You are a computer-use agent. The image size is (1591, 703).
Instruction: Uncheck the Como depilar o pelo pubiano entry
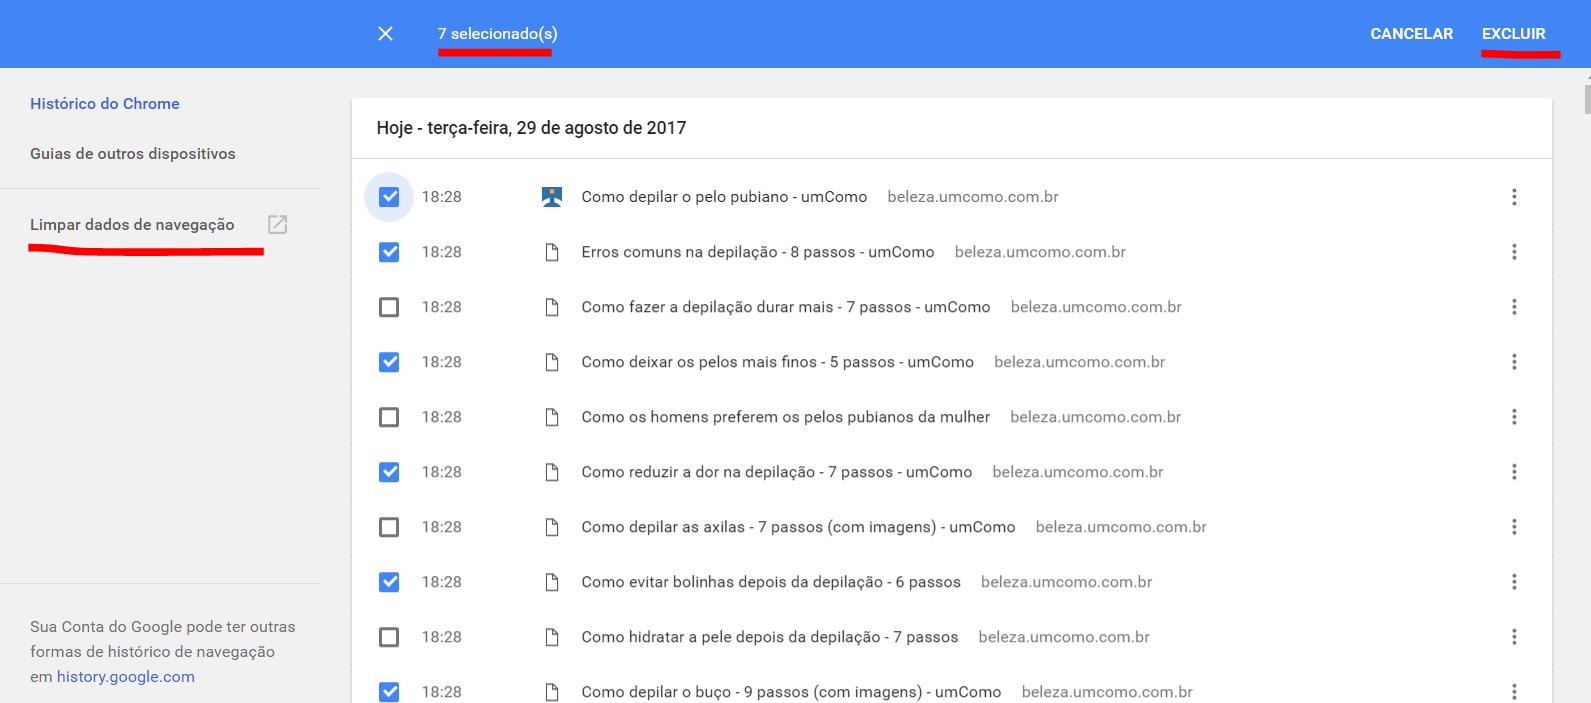point(389,197)
